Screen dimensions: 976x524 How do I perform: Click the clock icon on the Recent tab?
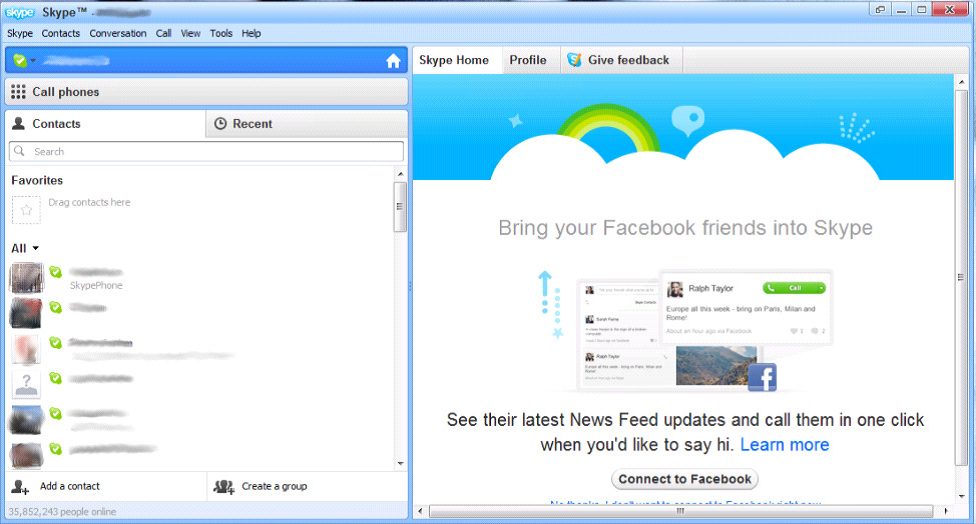pyautogui.click(x=220, y=124)
